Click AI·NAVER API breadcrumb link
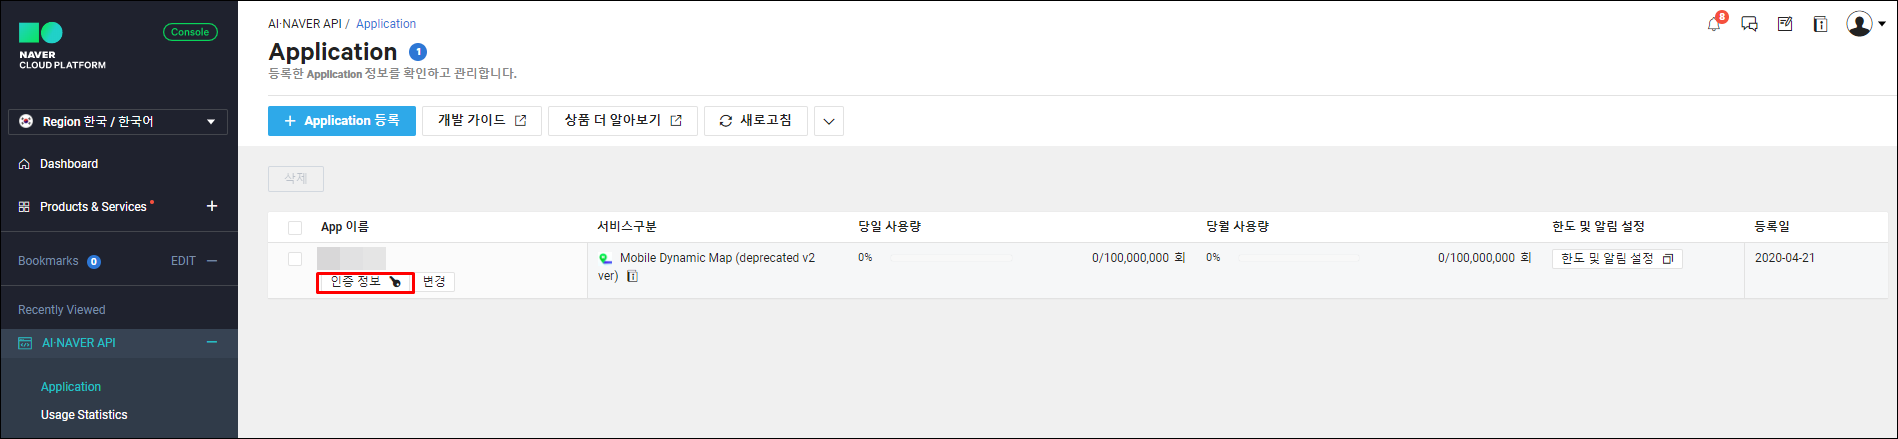 click(x=305, y=24)
